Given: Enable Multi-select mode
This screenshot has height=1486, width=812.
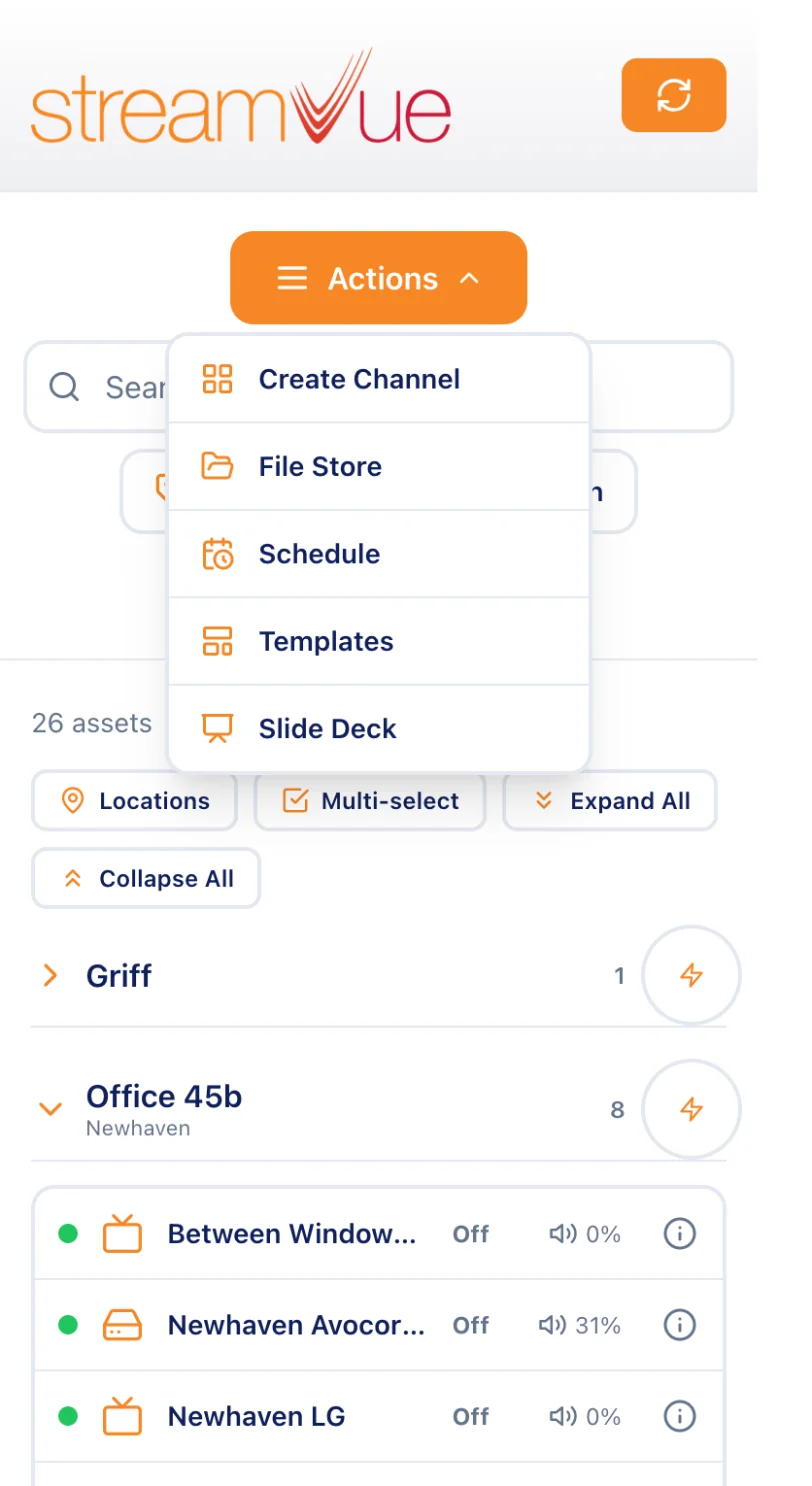Looking at the screenshot, I should coord(370,800).
